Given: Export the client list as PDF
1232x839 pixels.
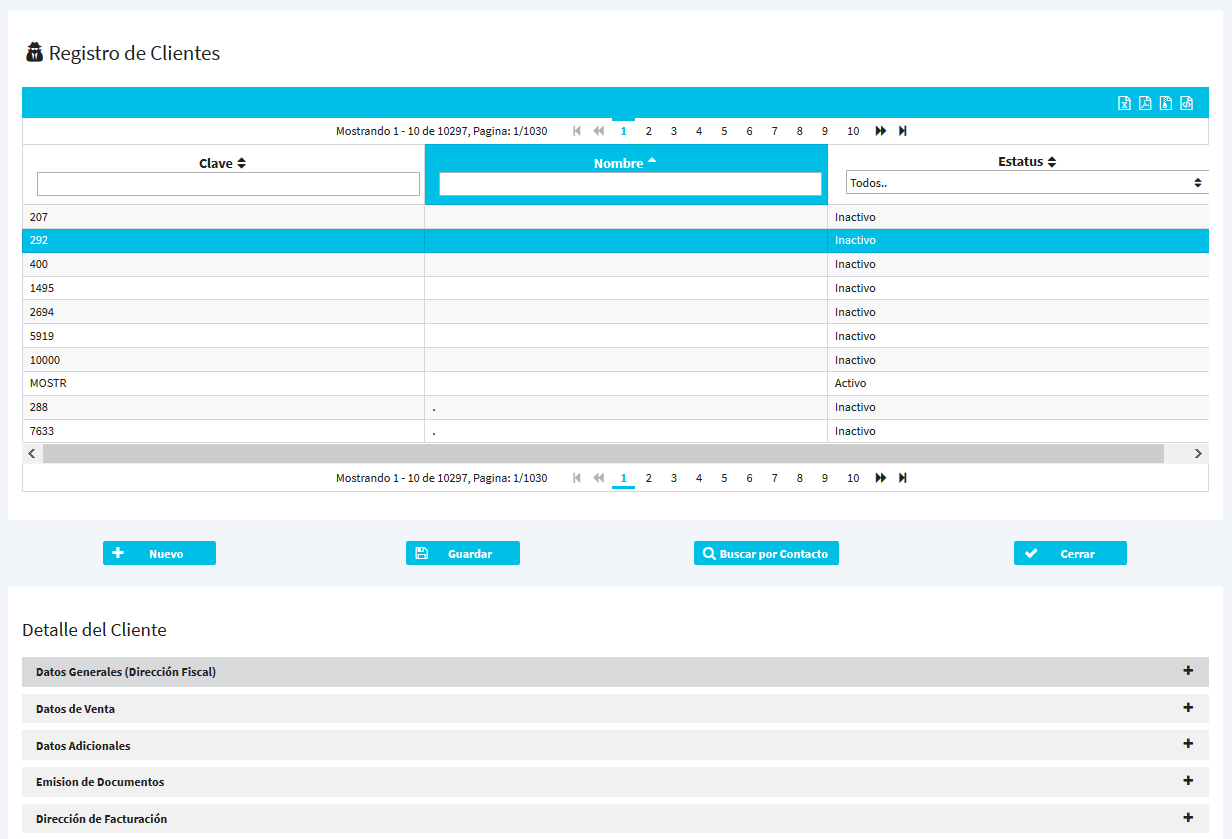Looking at the screenshot, I should 1145,103.
